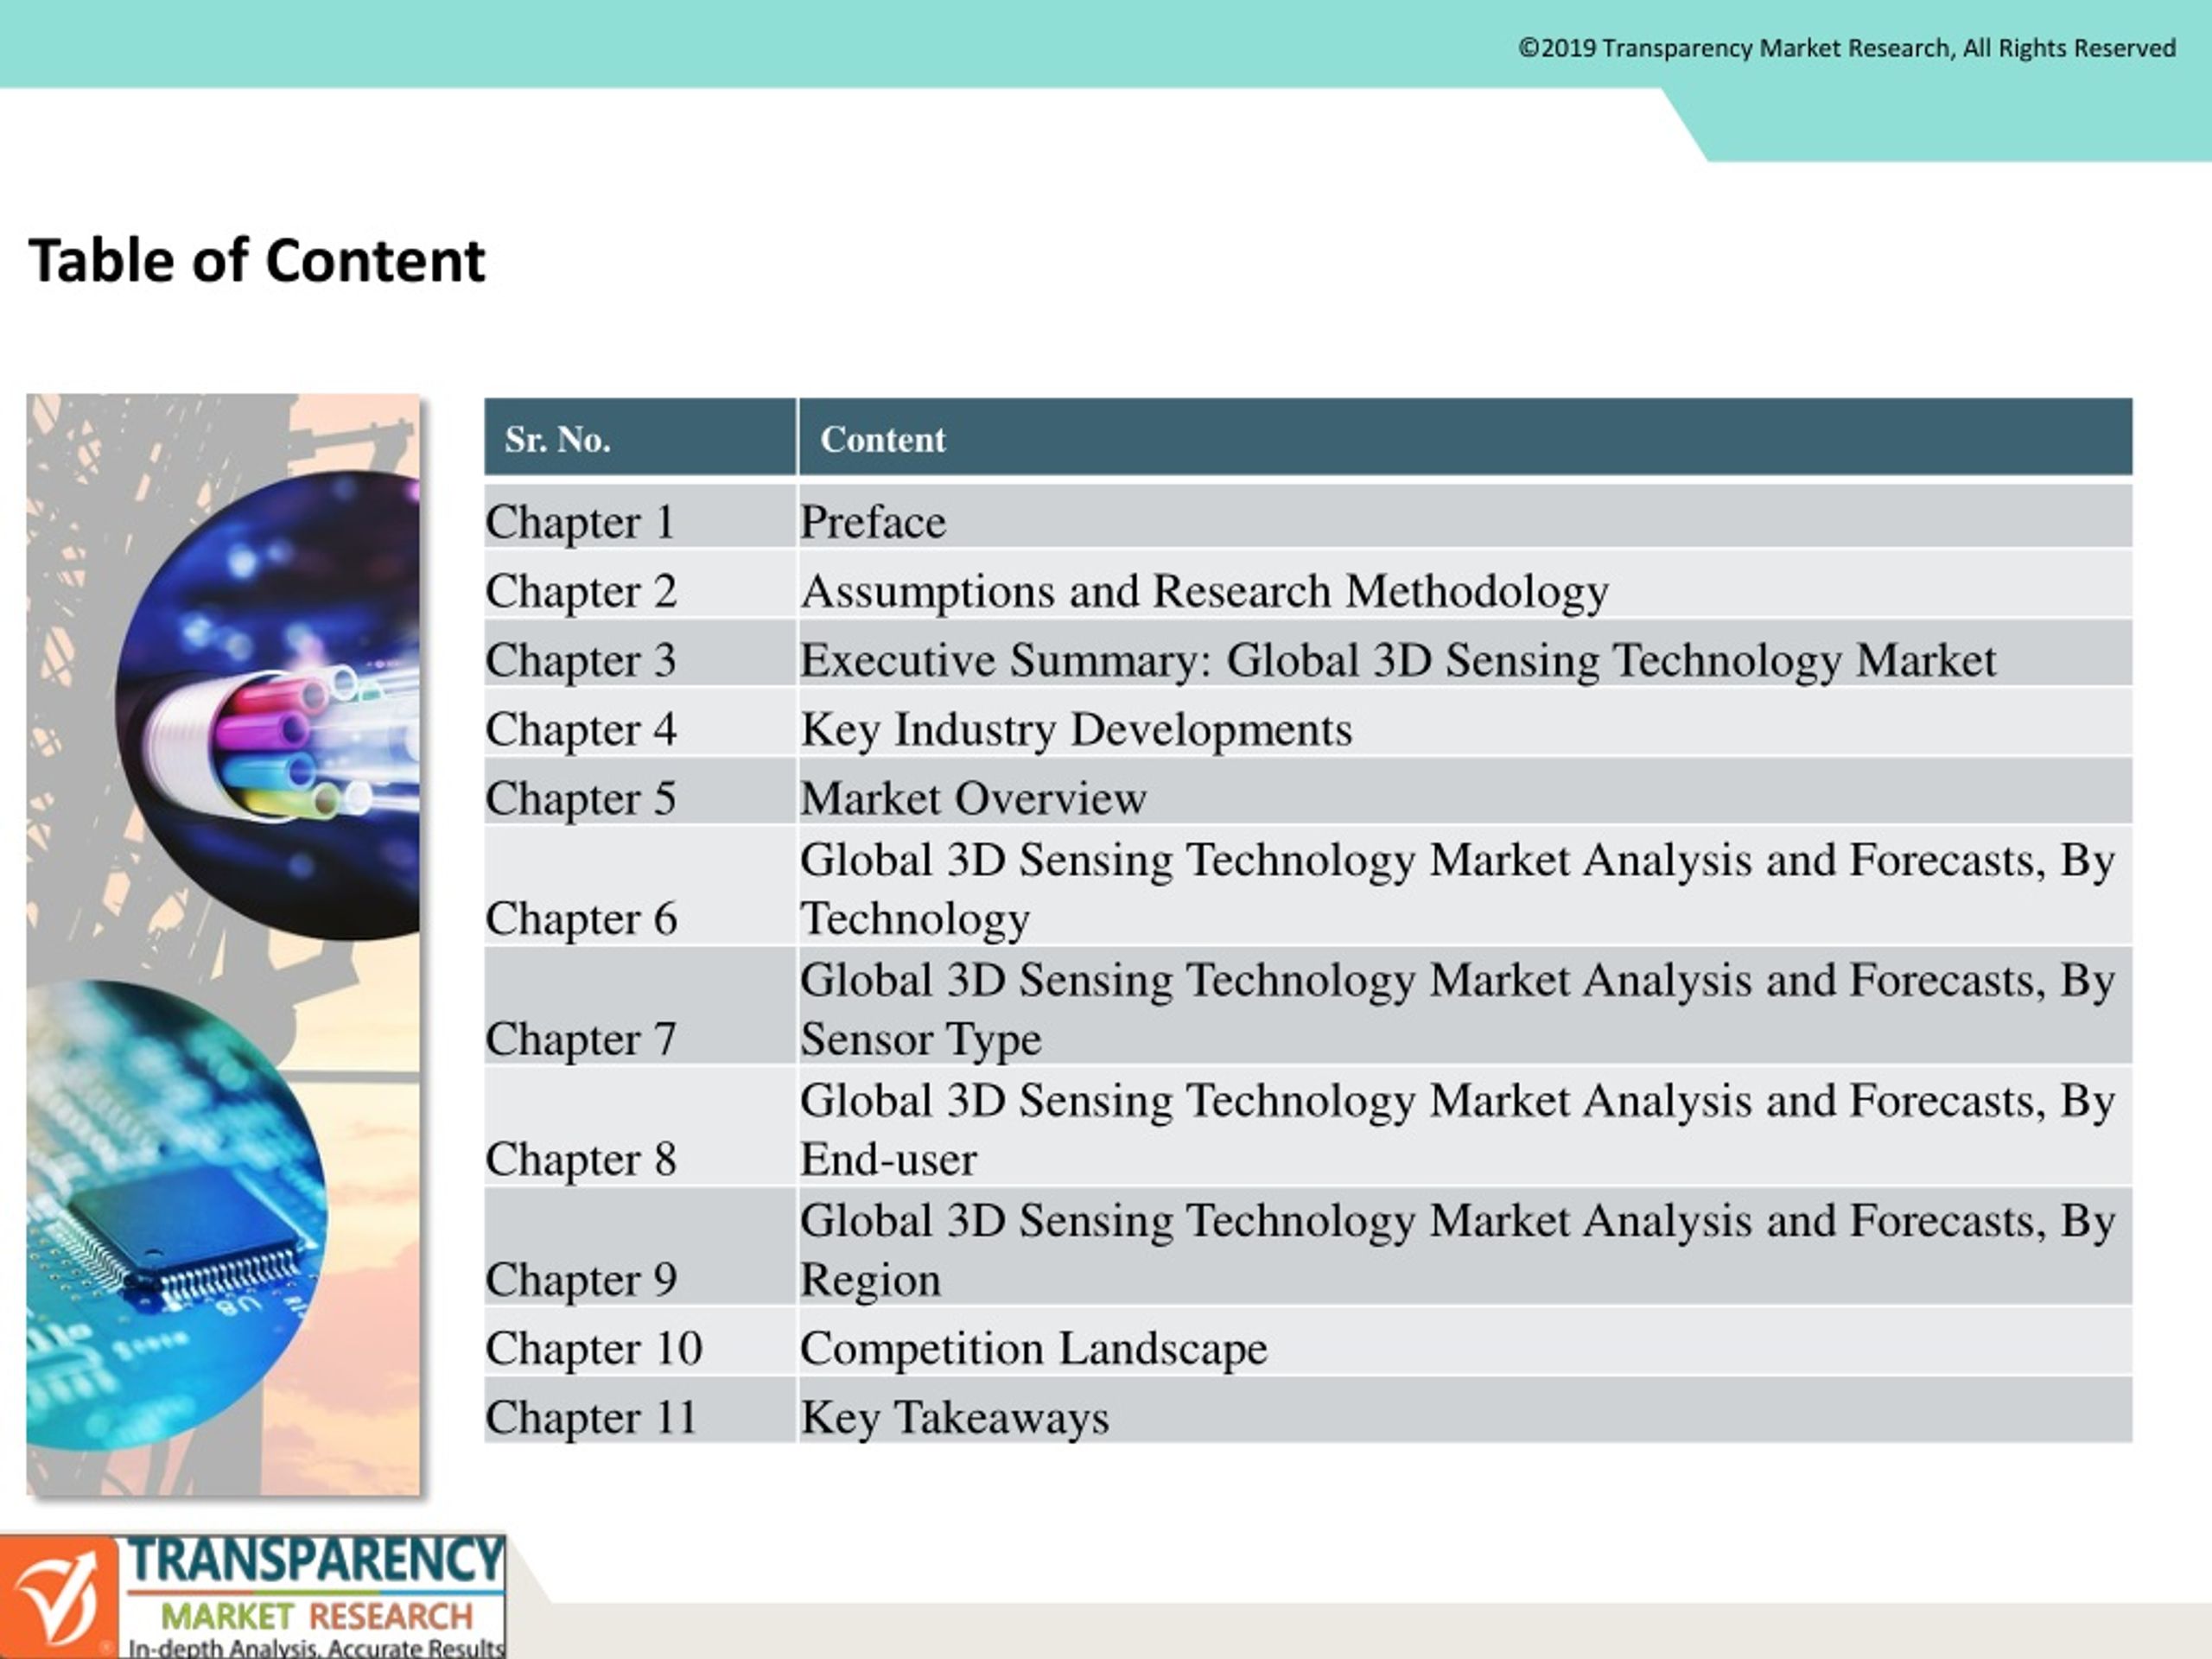The width and height of the screenshot is (2212, 1659).
Task: Click 'Assumptions and Research Methodology' text
Action: click(x=1205, y=592)
